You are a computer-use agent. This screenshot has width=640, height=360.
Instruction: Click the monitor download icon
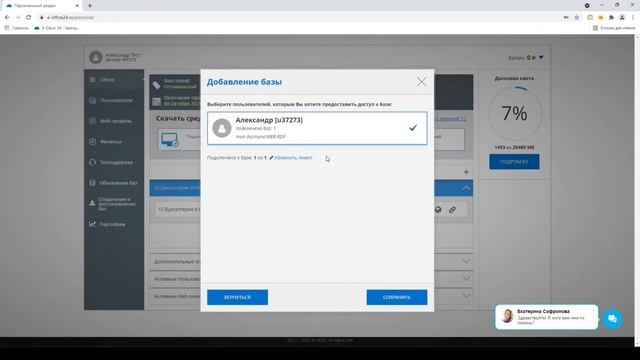point(170,140)
